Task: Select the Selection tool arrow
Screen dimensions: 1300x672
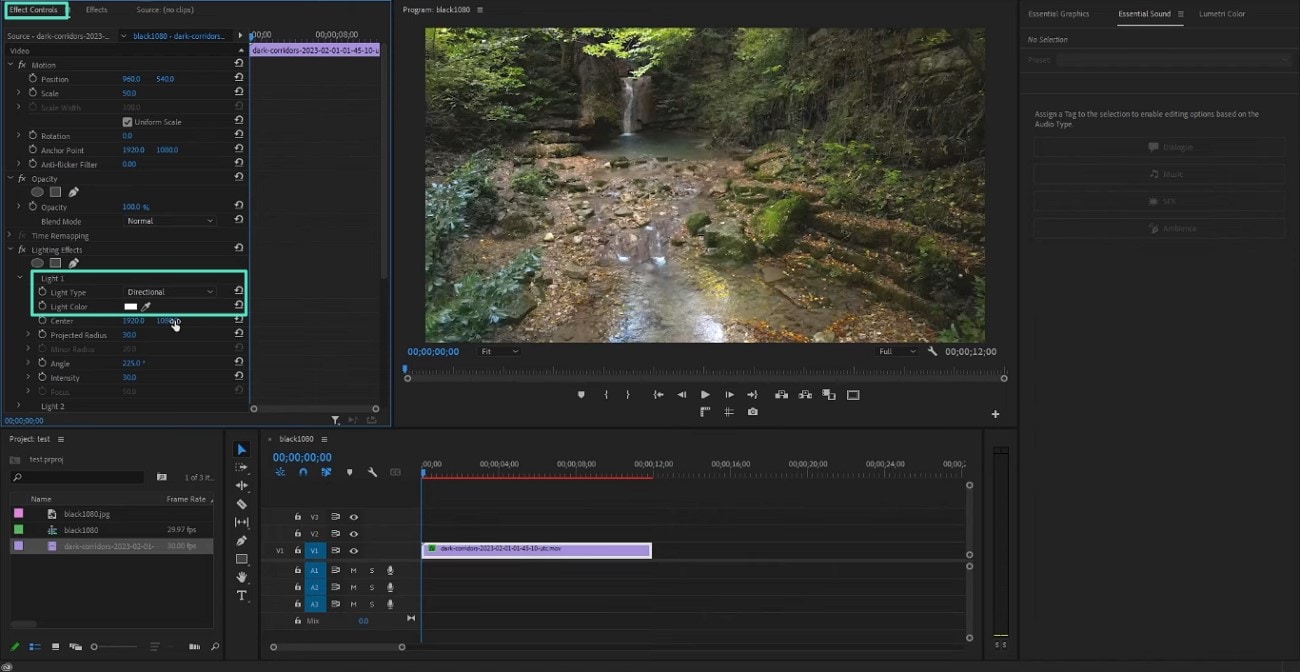Action: [241, 449]
